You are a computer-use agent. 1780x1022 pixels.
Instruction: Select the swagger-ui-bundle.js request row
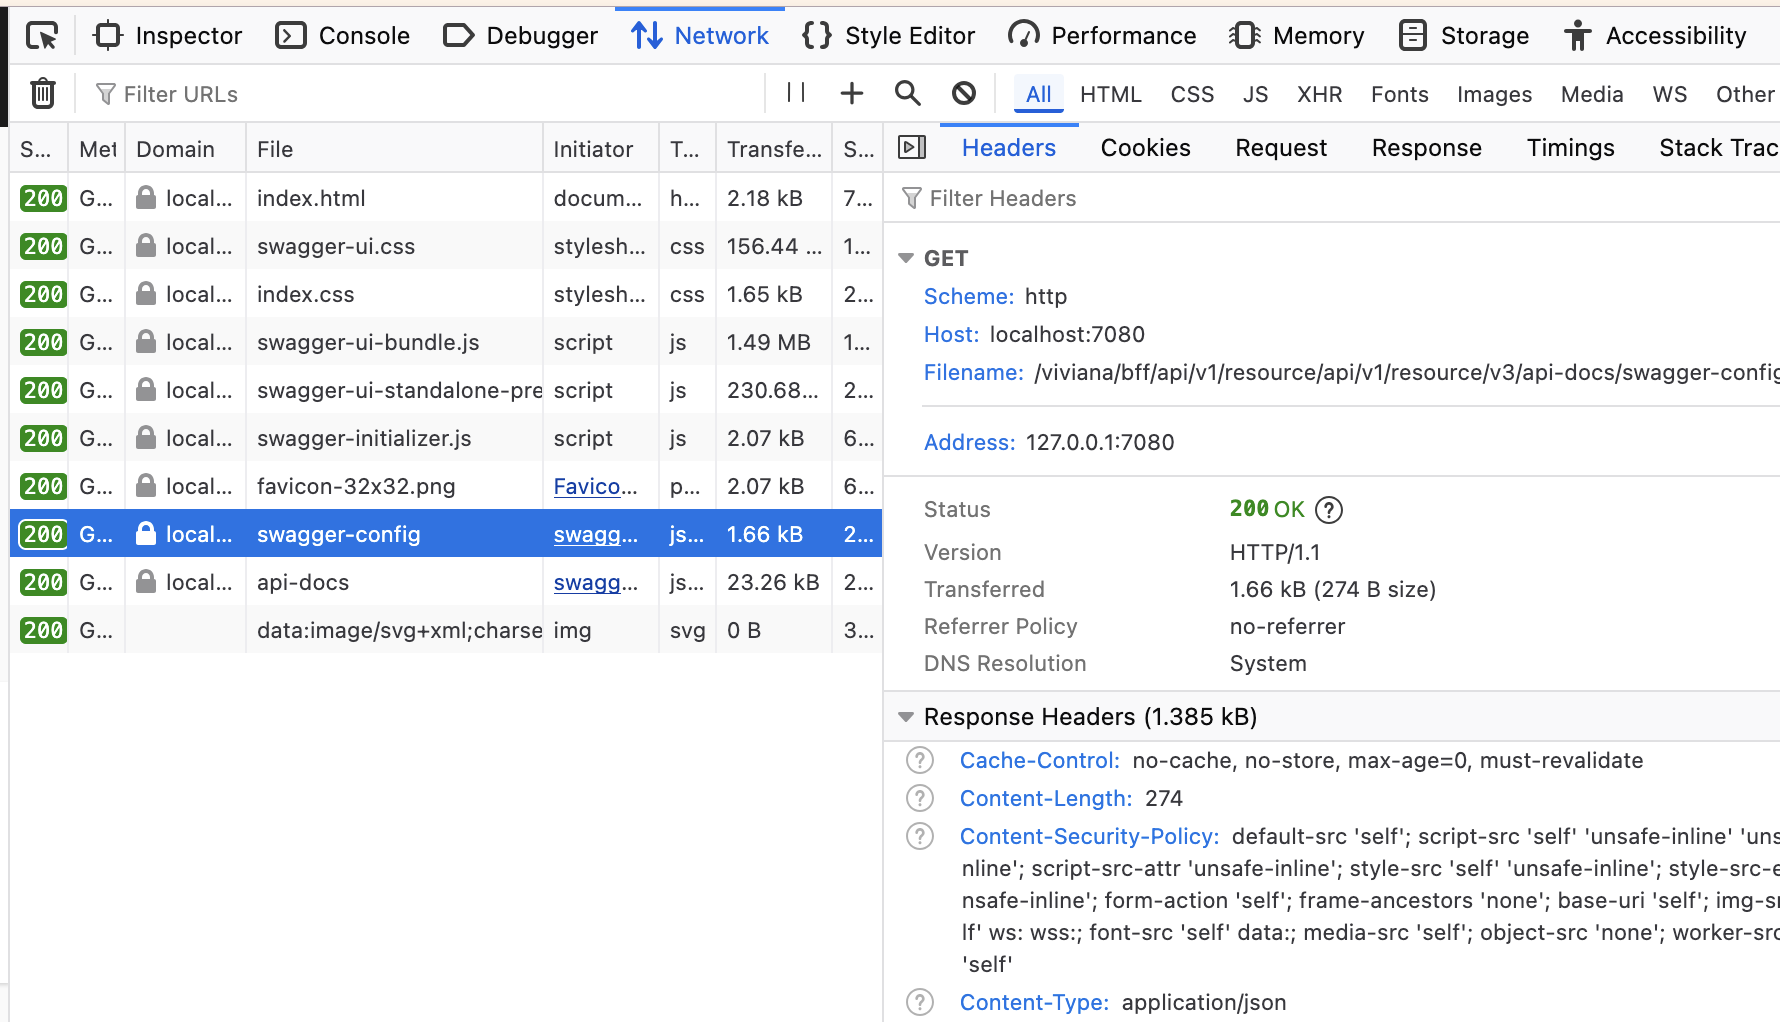pyautogui.click(x=446, y=342)
